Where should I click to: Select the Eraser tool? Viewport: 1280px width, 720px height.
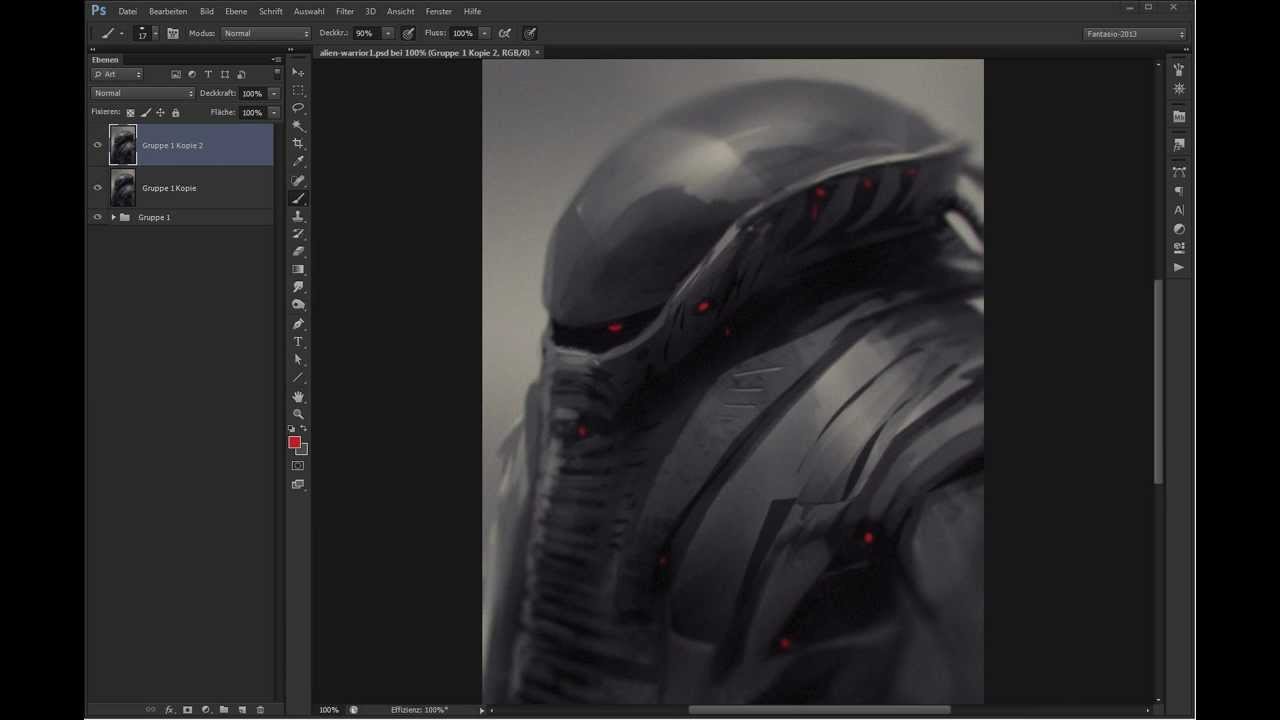coord(298,252)
